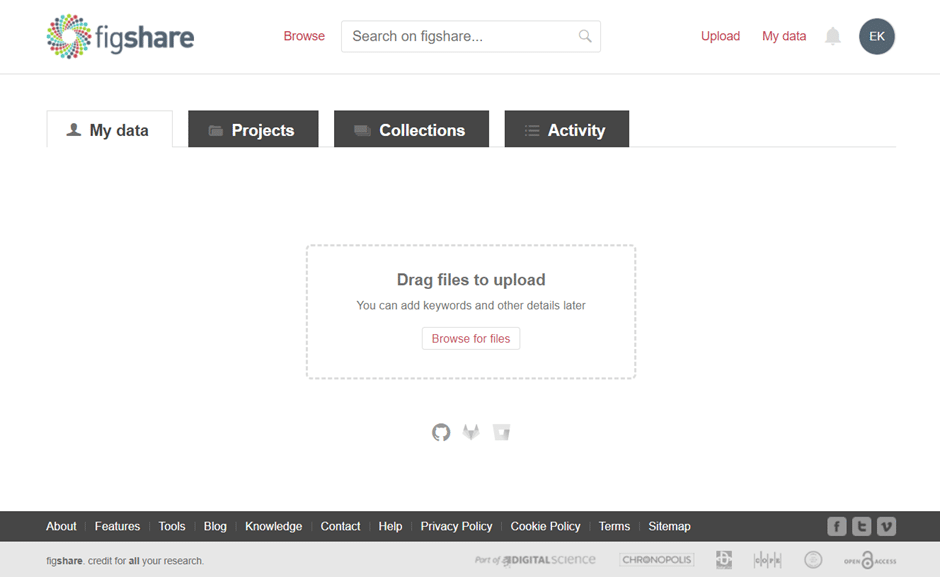Click the search magnifier icon

(585, 36)
